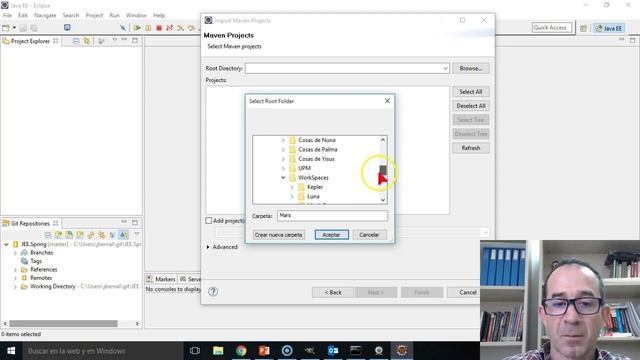Open File Explorer from the taskbar

218,351
